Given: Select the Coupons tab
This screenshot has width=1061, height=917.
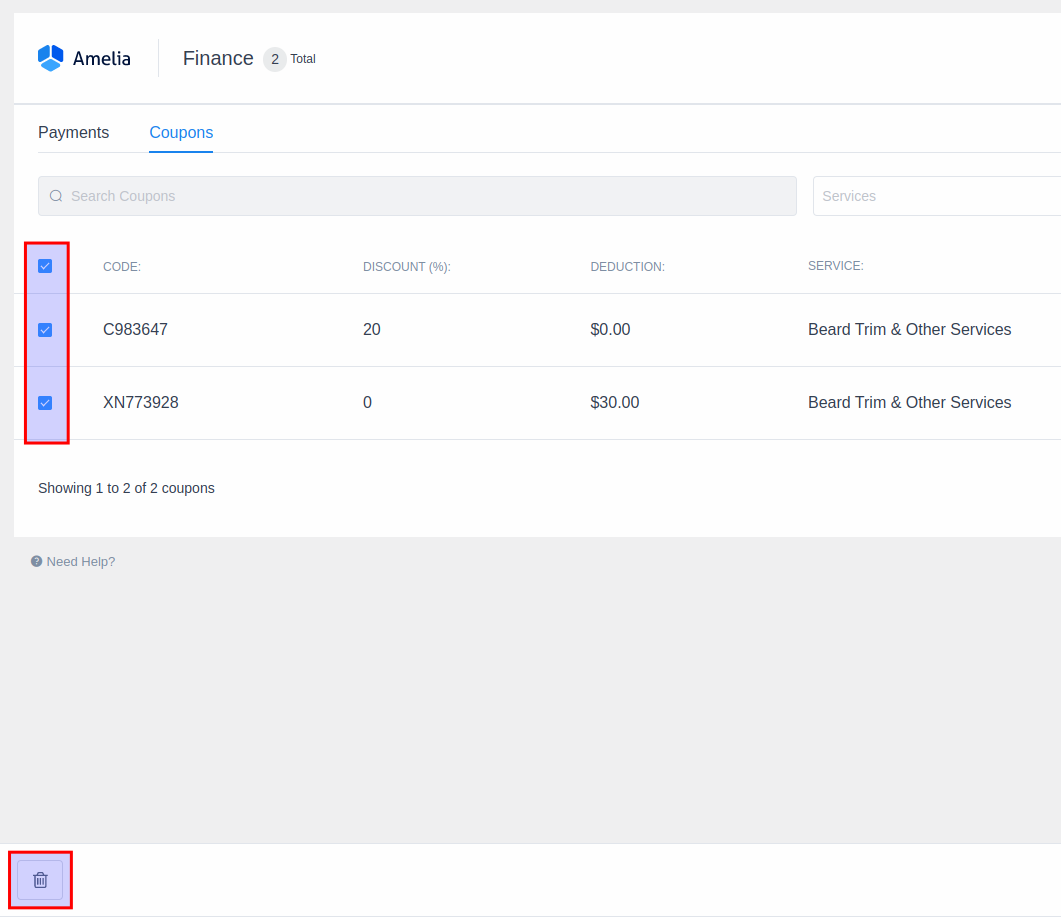Looking at the screenshot, I should tap(181, 133).
